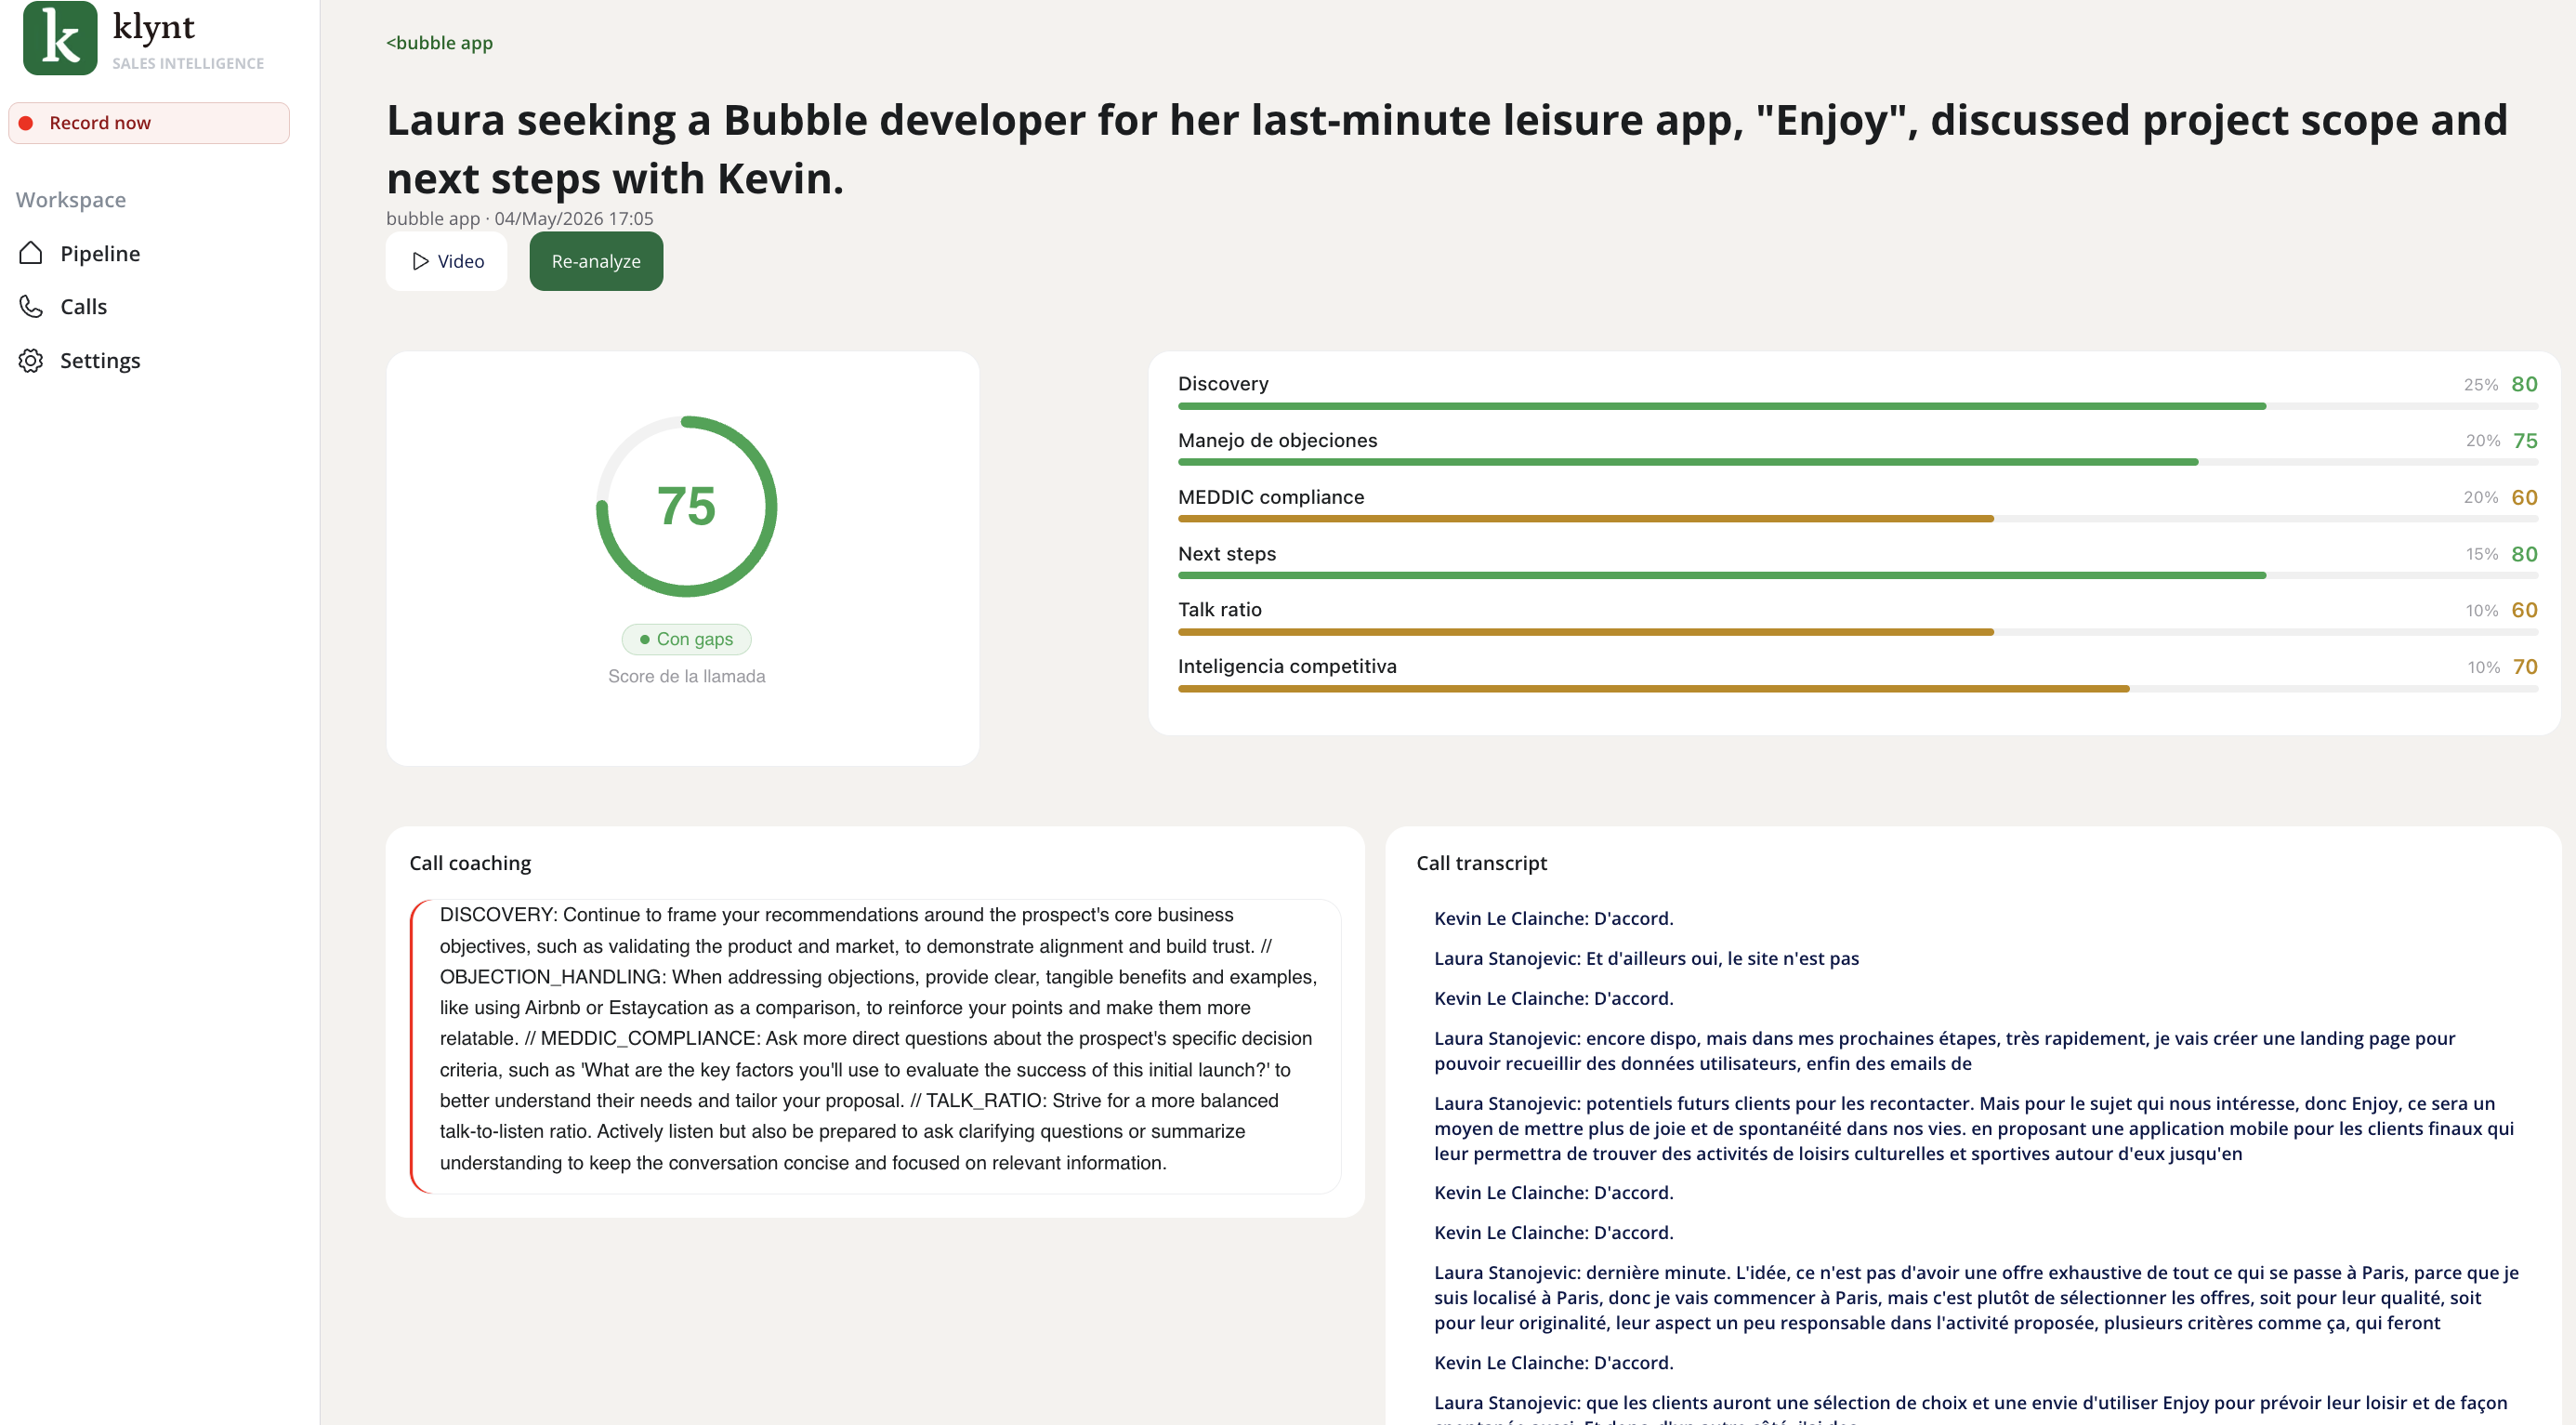Open the Calls page
Image resolution: width=2576 pixels, height=1425 pixels.
click(x=84, y=306)
